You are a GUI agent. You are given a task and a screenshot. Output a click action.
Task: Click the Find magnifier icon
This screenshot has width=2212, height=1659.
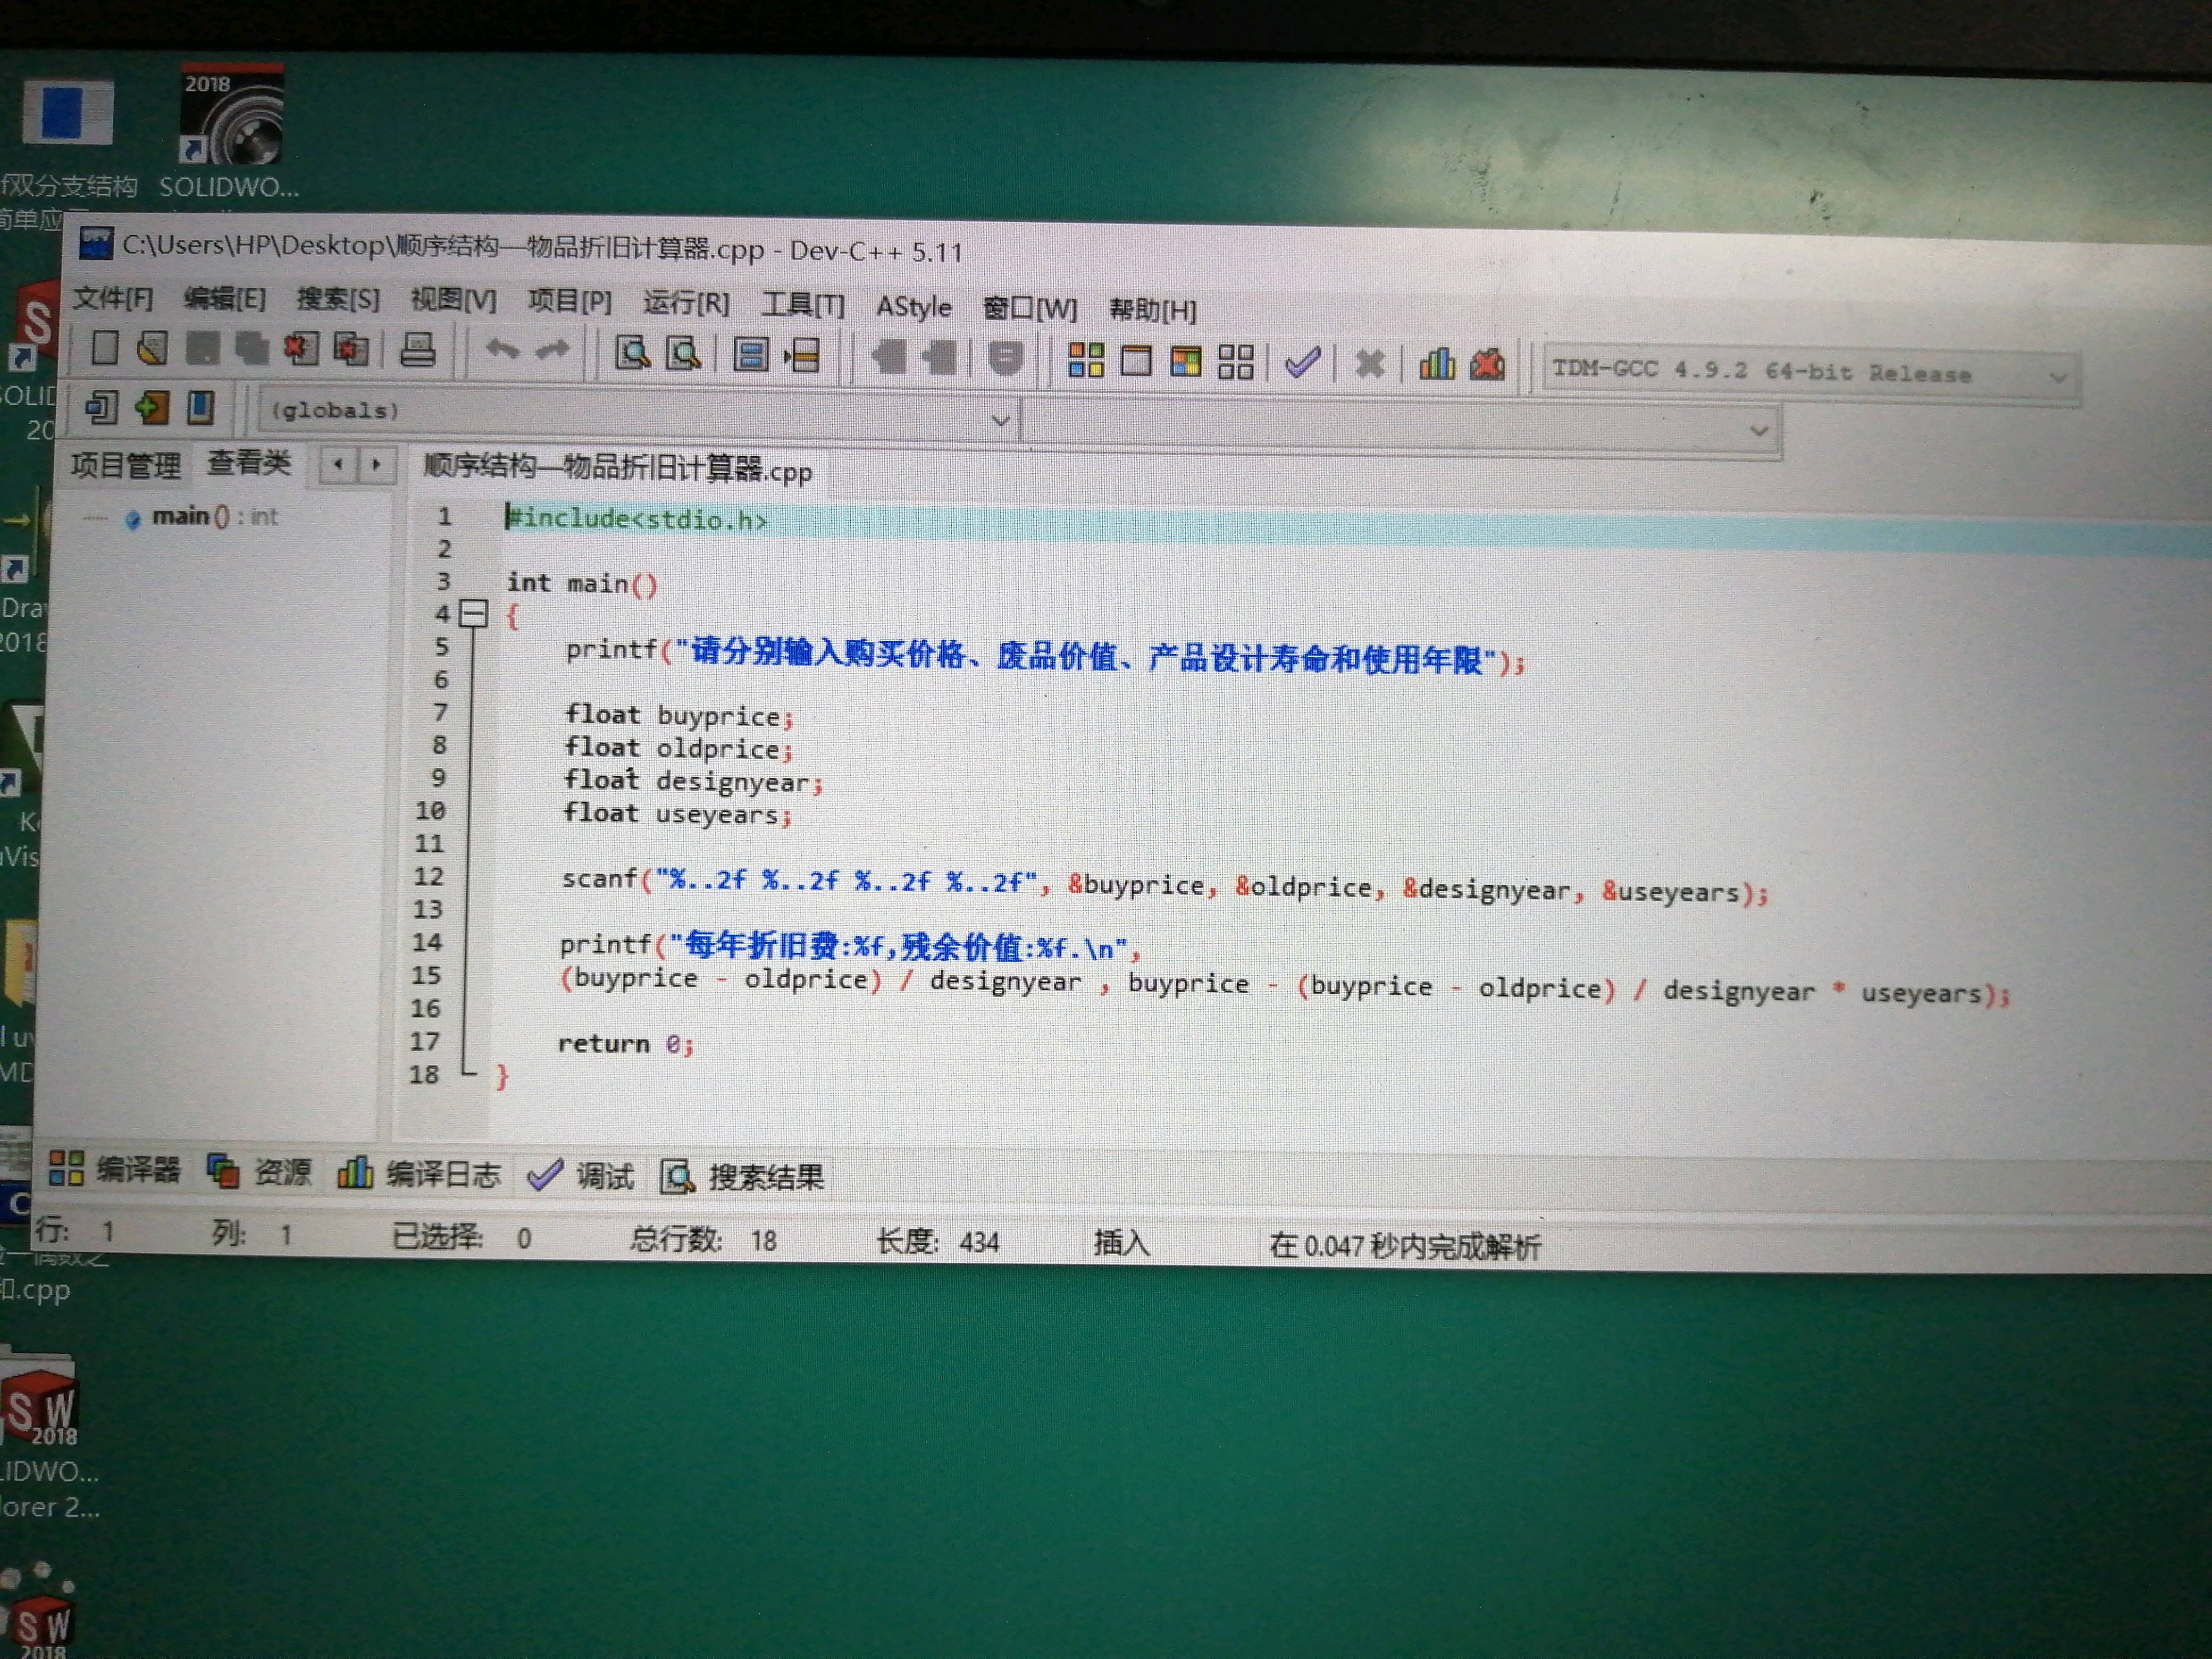[x=632, y=353]
